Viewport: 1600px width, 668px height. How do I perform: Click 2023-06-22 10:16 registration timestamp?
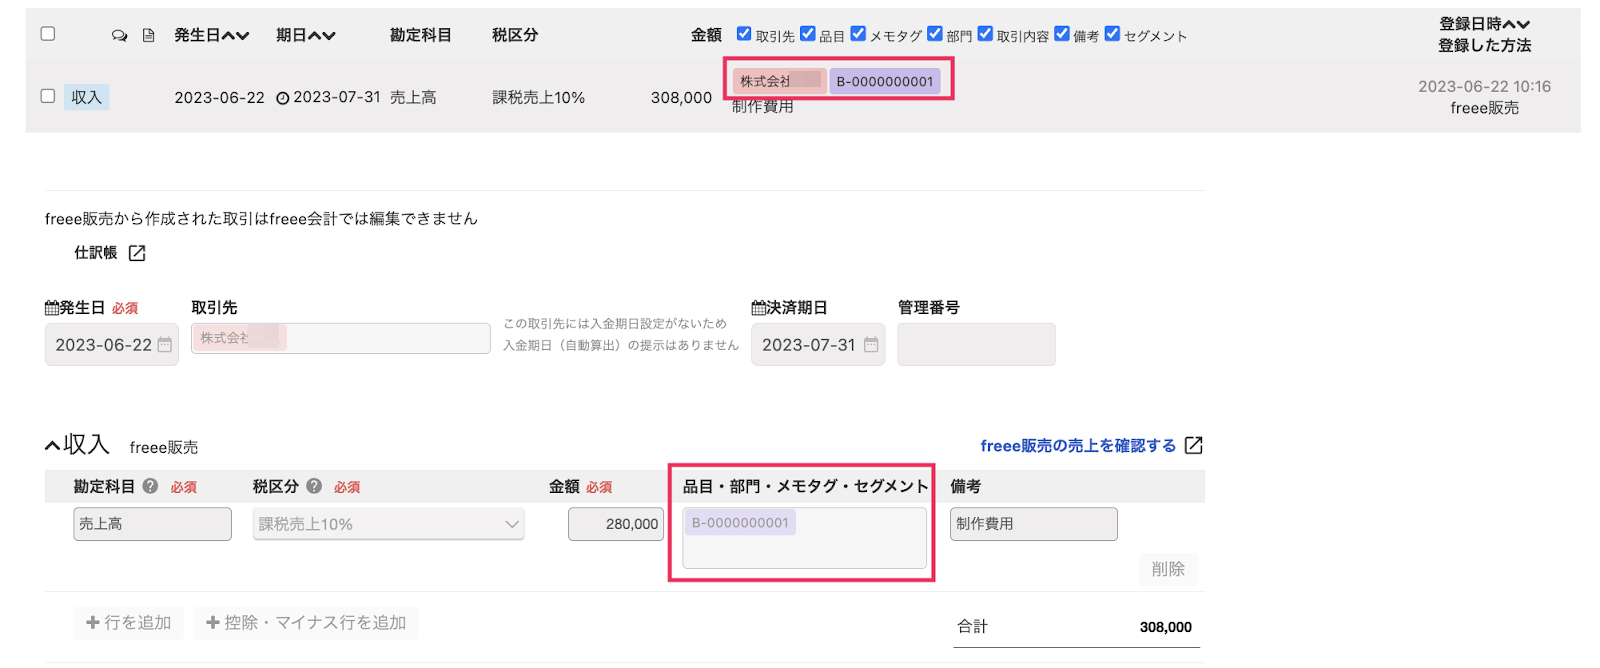tap(1484, 87)
